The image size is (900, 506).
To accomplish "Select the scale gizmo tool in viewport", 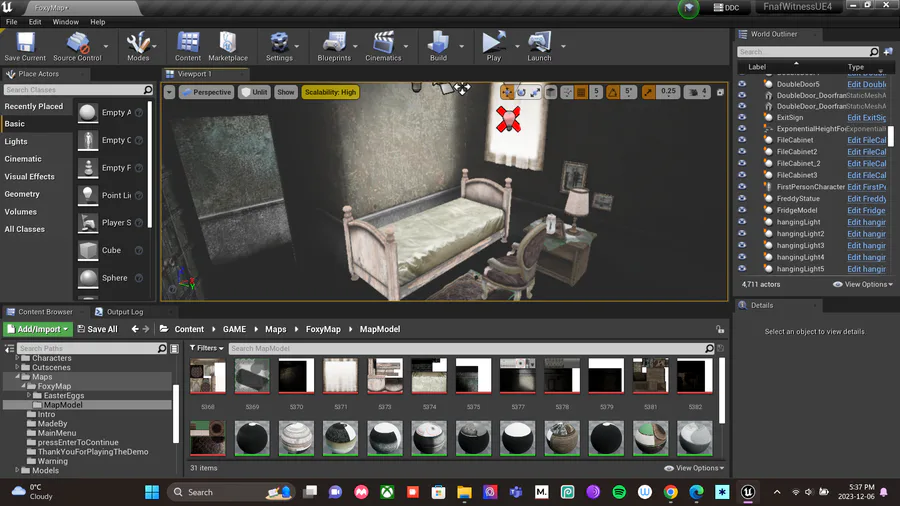I will point(535,92).
